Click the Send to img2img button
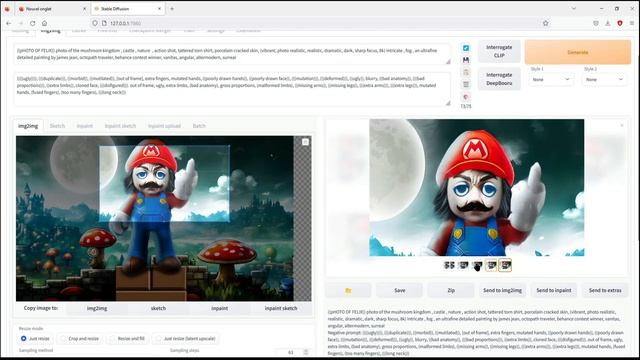Screen dimensions: 640x360 pos(502,290)
